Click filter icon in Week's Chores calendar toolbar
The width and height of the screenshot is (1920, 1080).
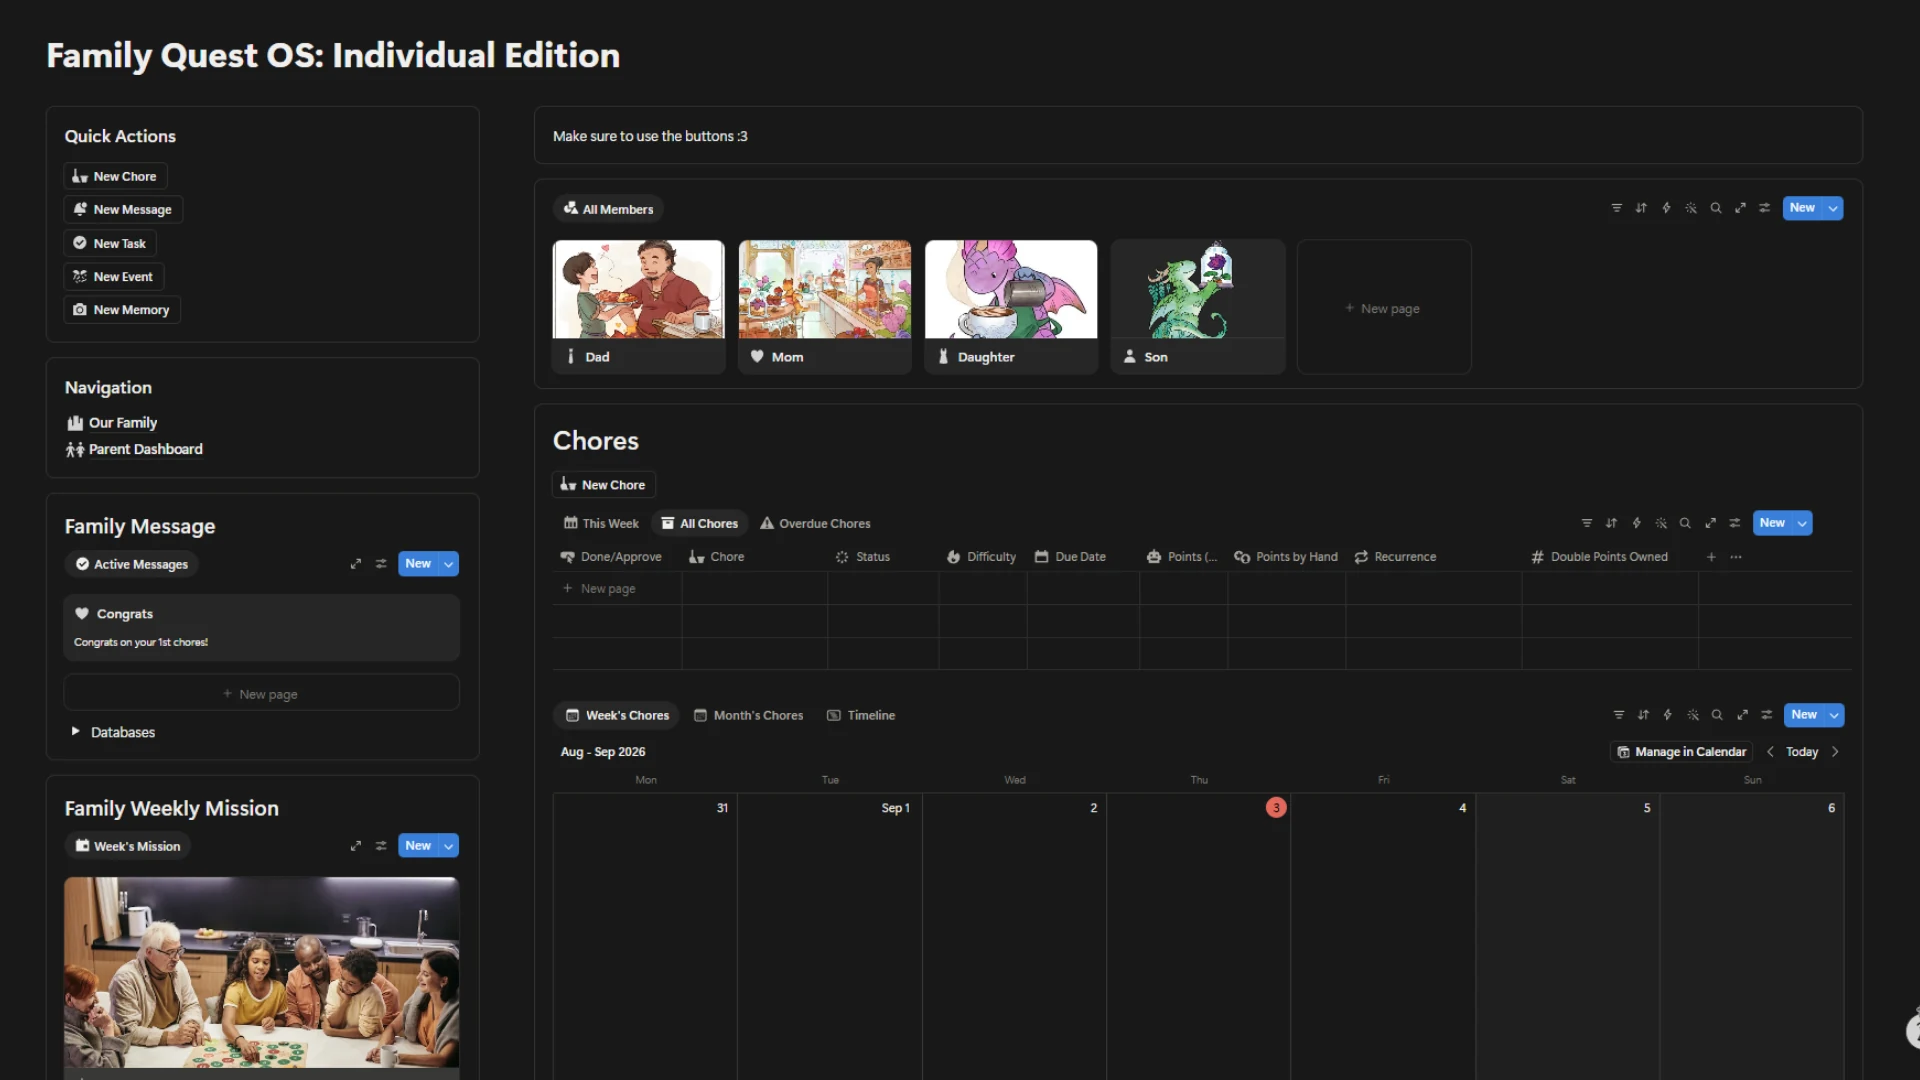point(1618,715)
